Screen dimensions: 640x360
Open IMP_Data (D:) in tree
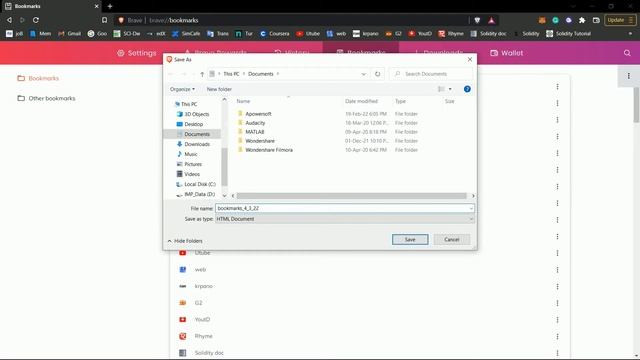[x=199, y=194]
